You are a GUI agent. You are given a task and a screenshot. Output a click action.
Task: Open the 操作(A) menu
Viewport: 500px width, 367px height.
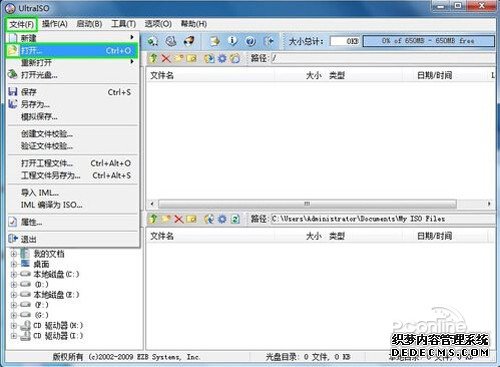click(x=55, y=24)
